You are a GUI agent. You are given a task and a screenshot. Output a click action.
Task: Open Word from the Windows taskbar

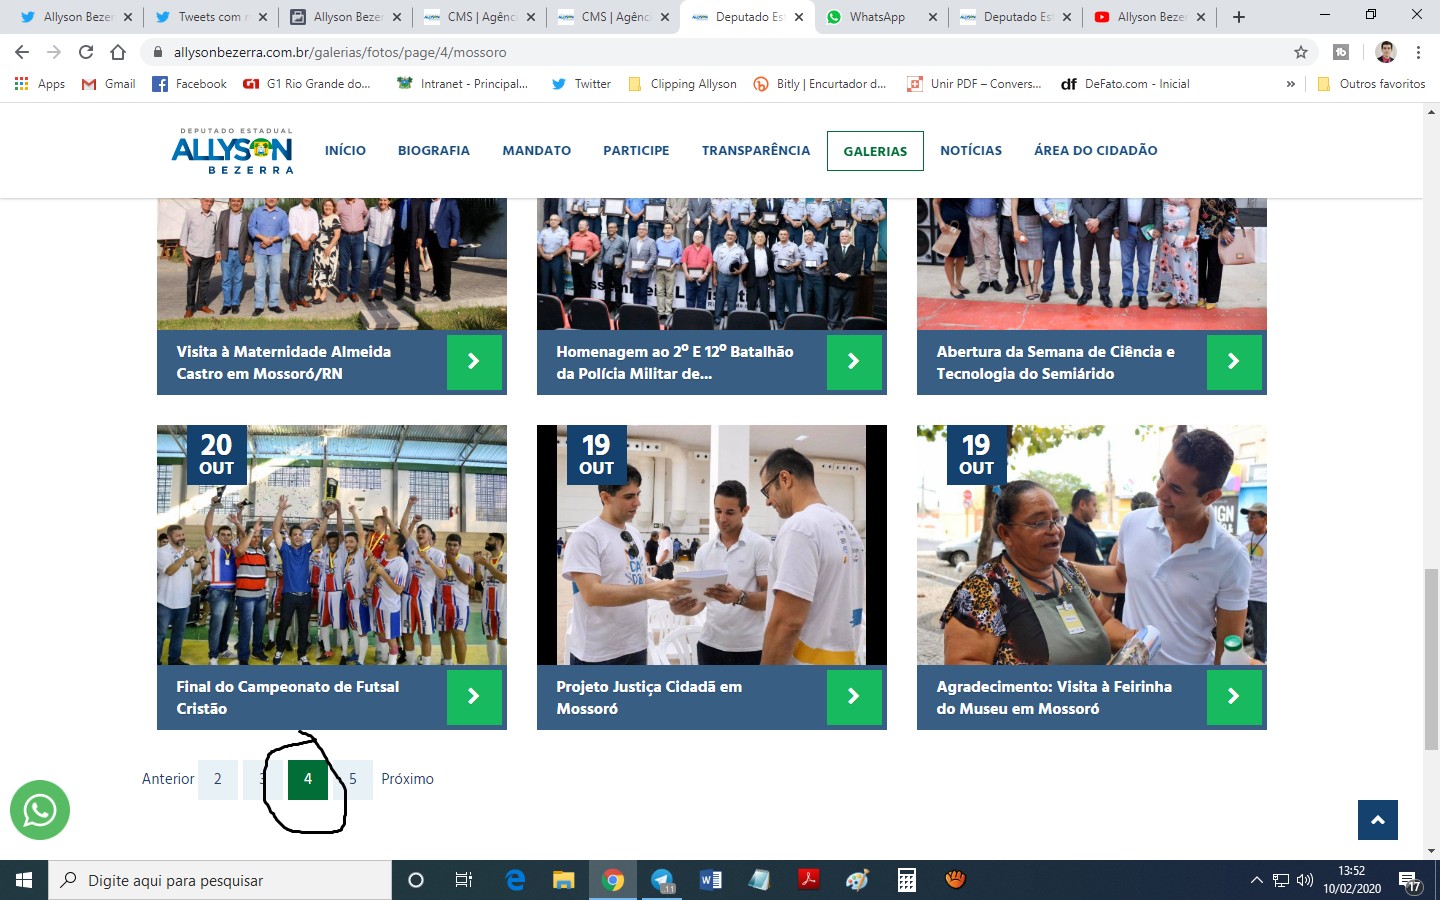pyautogui.click(x=710, y=880)
